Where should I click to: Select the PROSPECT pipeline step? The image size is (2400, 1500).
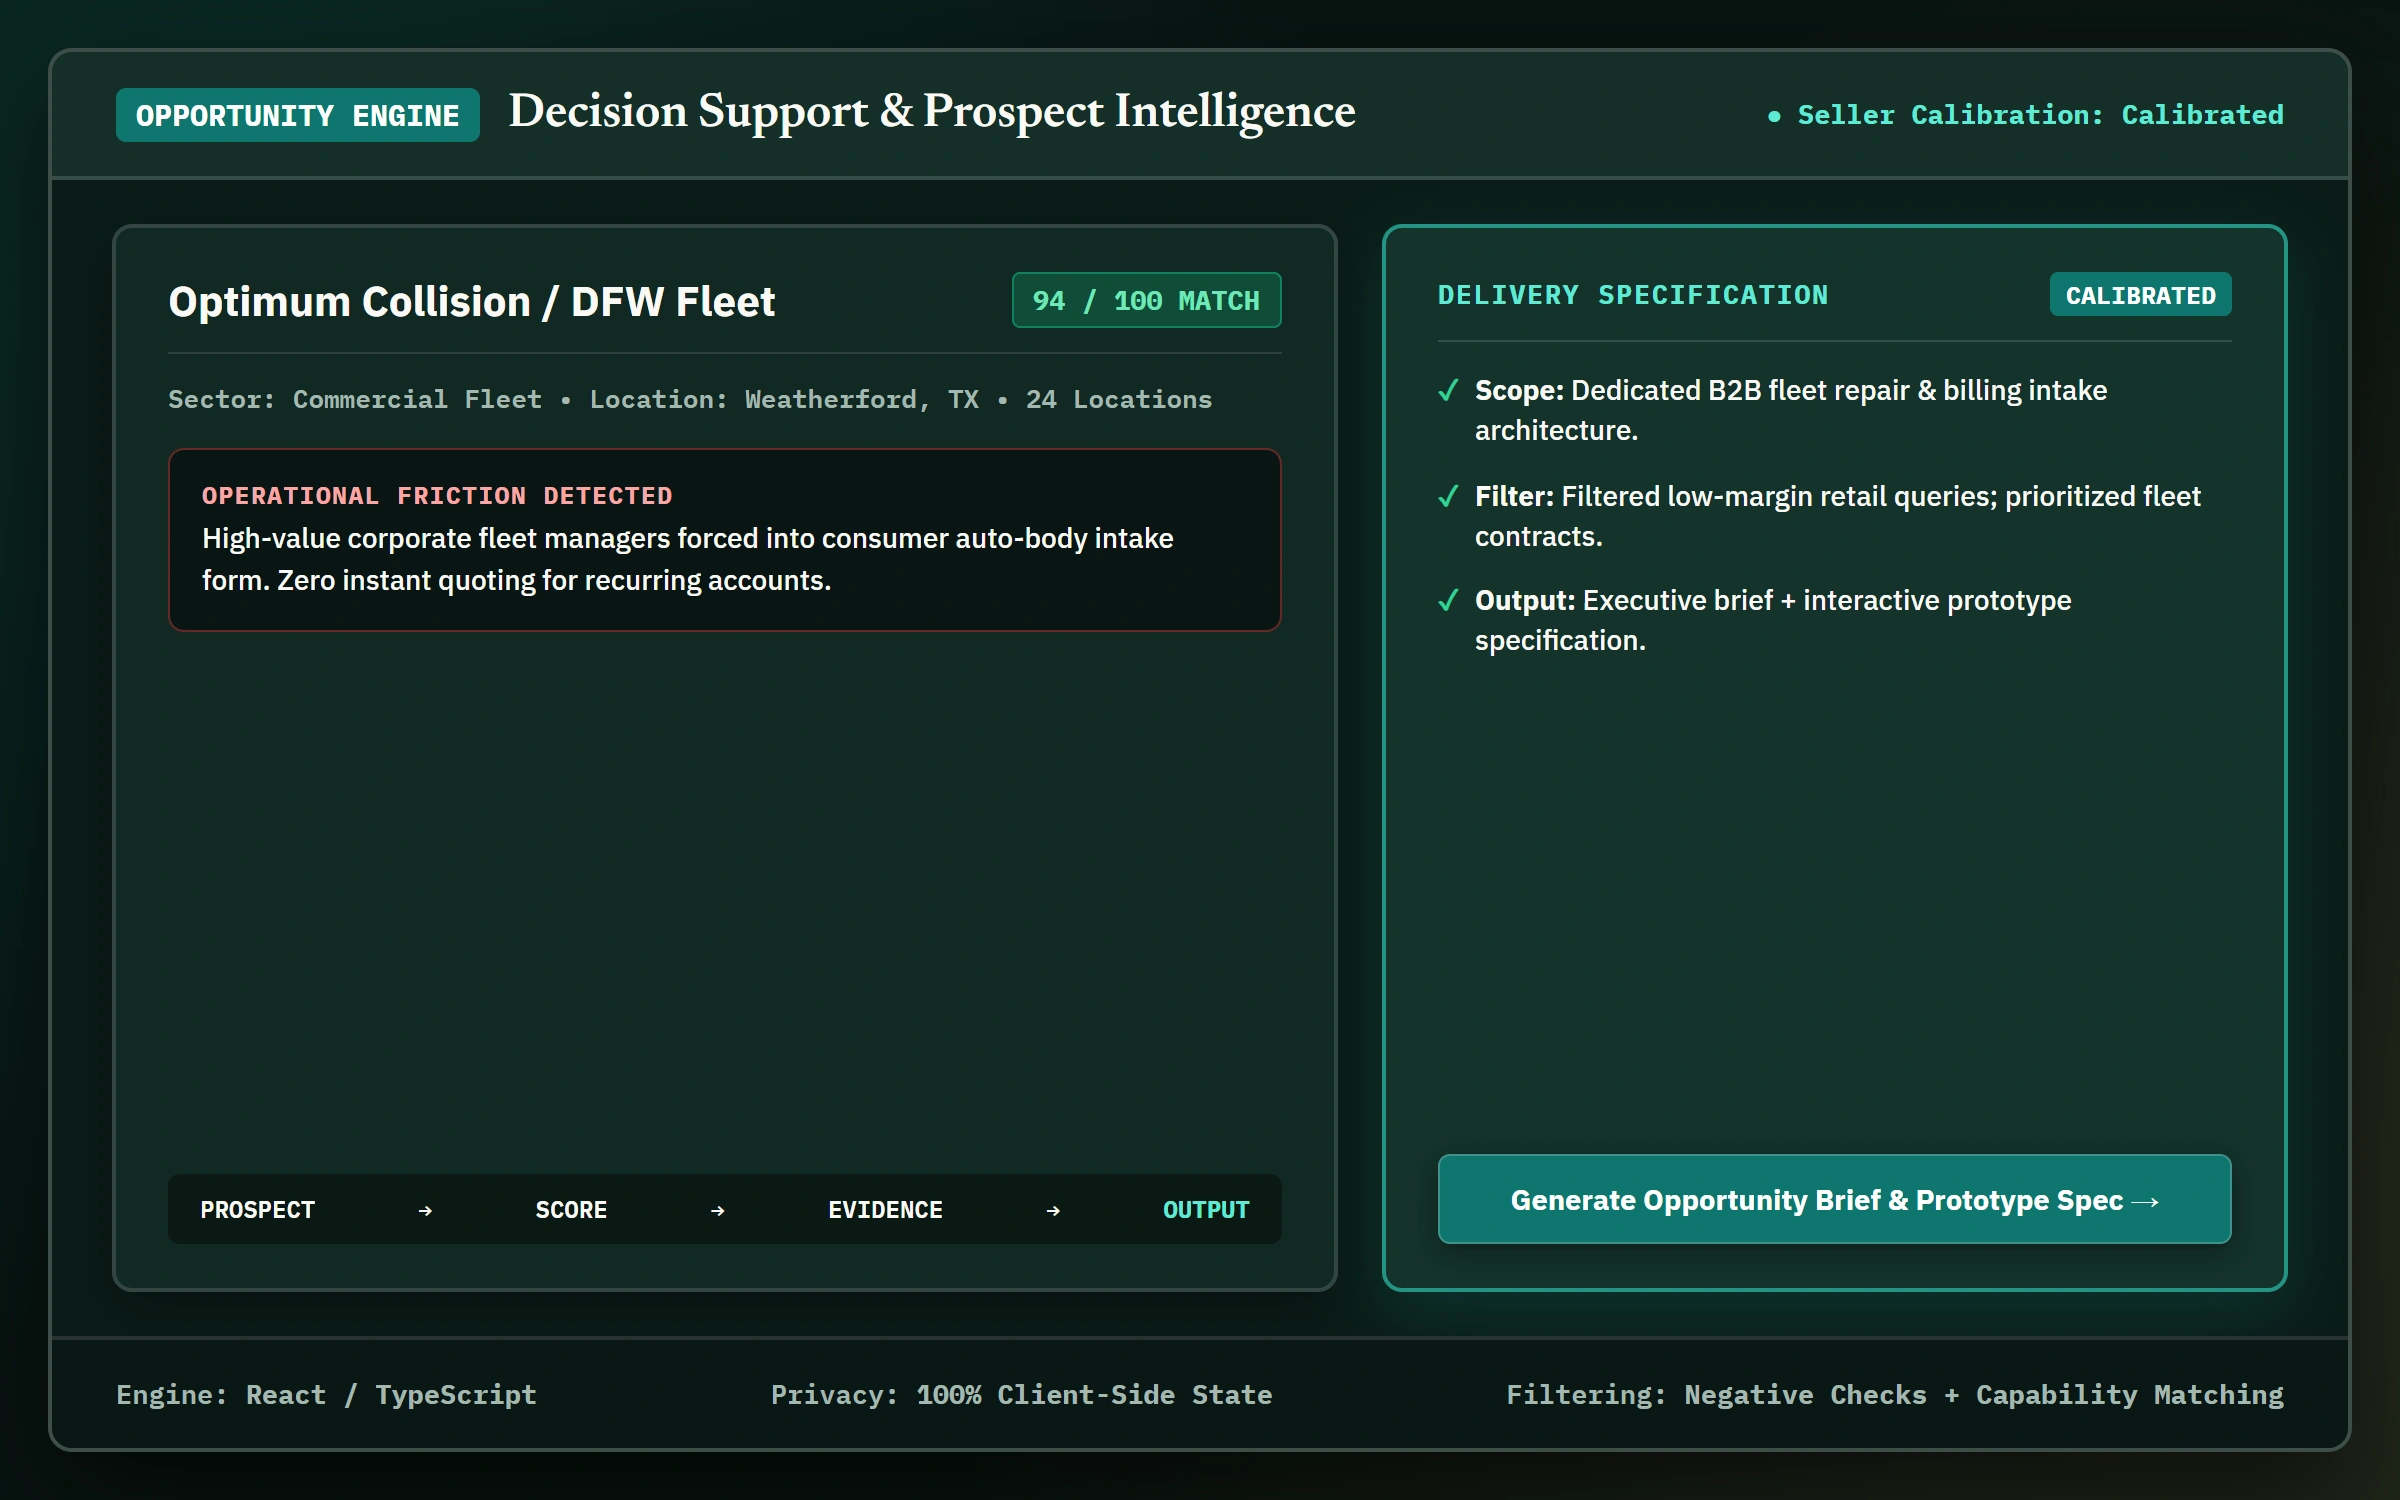tap(257, 1210)
